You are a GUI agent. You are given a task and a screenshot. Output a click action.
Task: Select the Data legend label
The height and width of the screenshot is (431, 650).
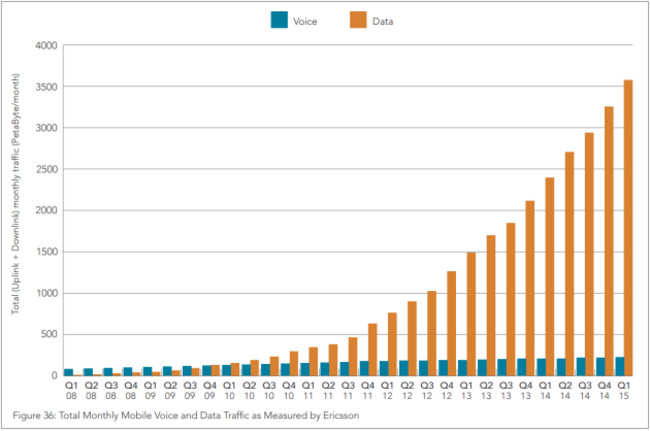pyautogui.click(x=383, y=22)
